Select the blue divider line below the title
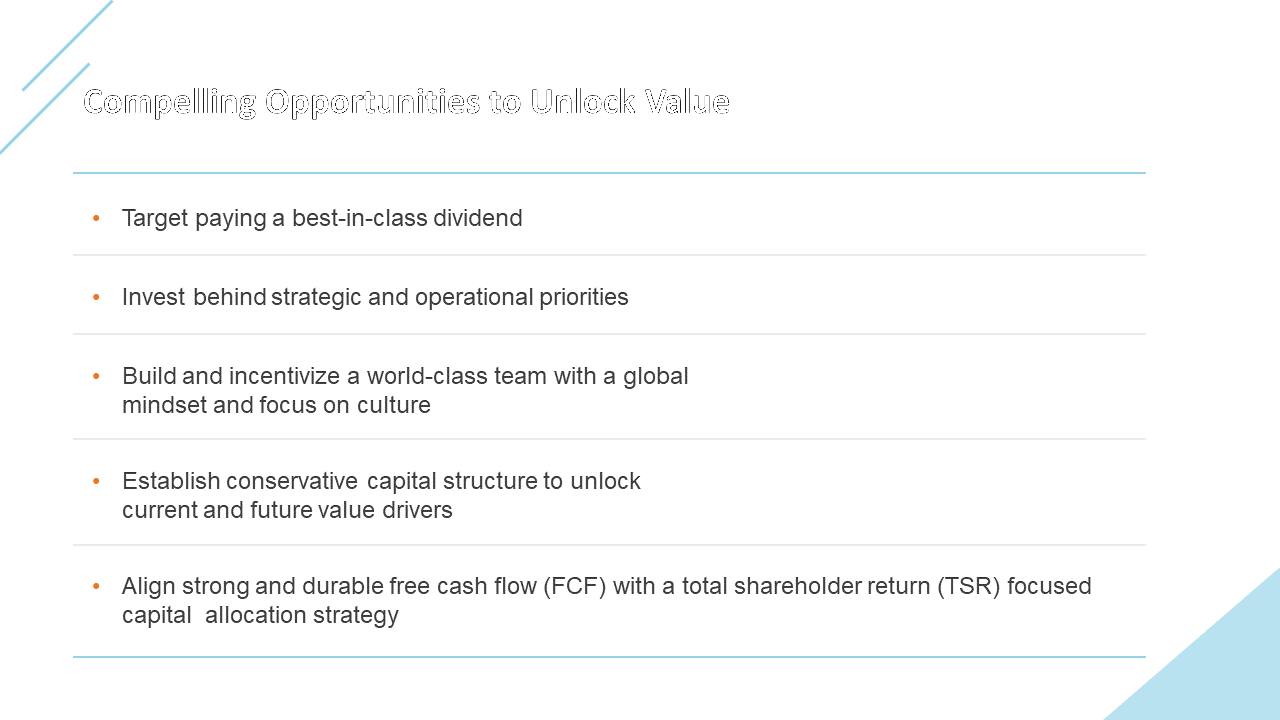Screen dimensions: 1280x720 (x=608, y=173)
